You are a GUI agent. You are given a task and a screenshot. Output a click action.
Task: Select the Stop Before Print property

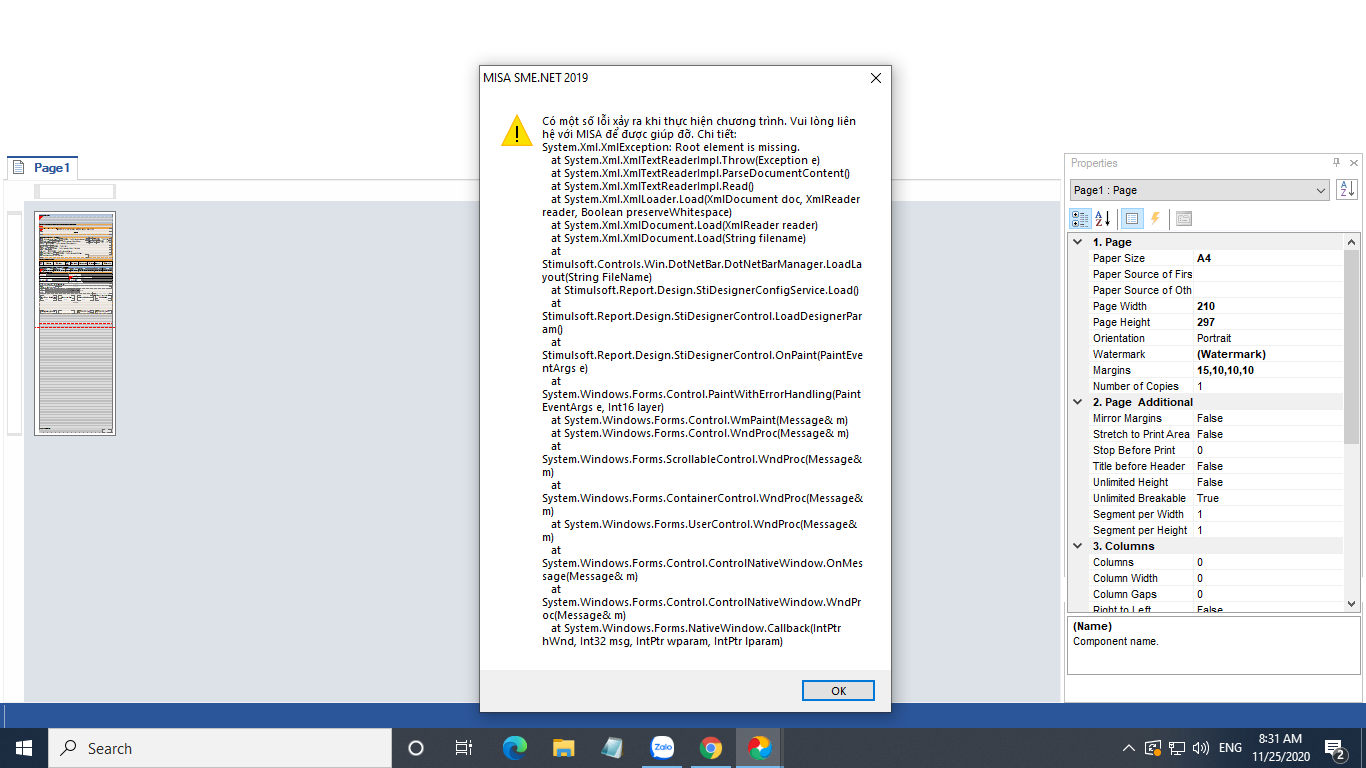[x=1207, y=450]
